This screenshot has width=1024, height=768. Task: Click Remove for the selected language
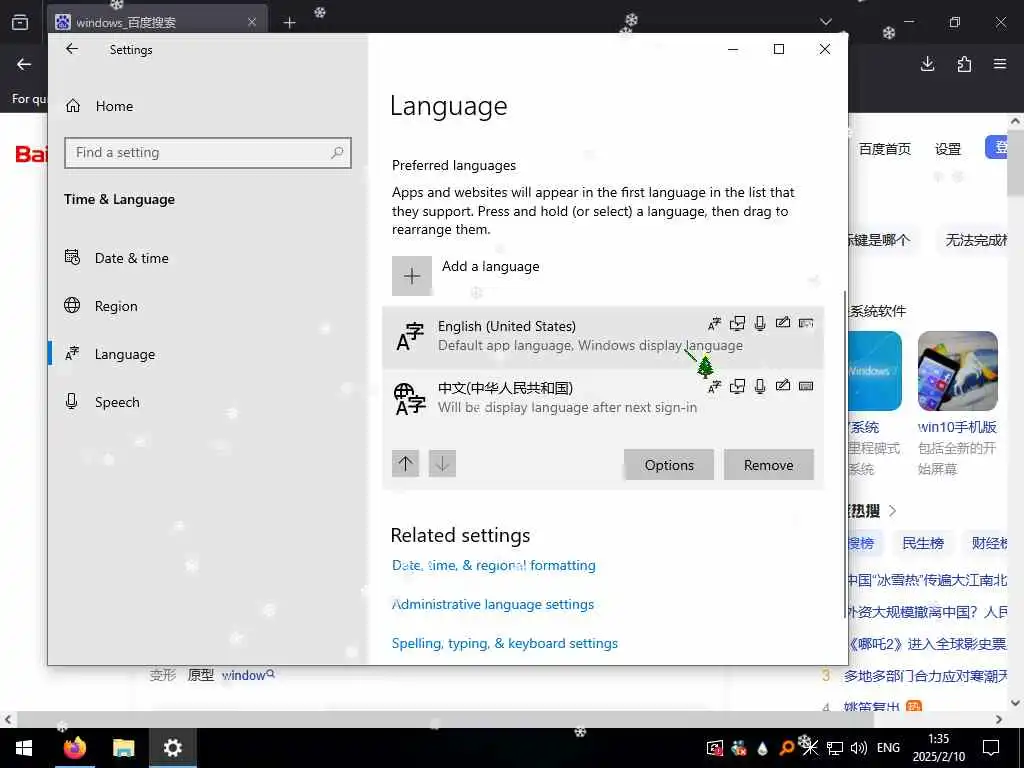(769, 465)
